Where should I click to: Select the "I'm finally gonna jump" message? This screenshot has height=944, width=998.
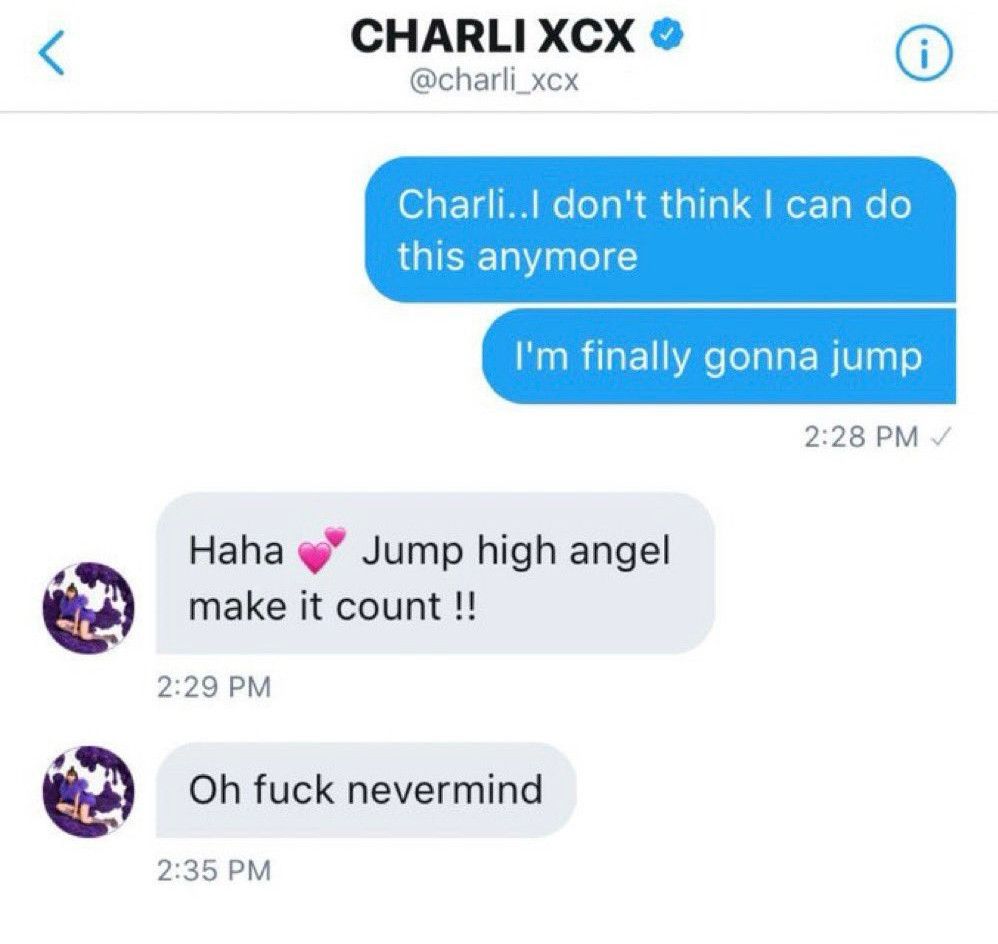click(x=719, y=356)
